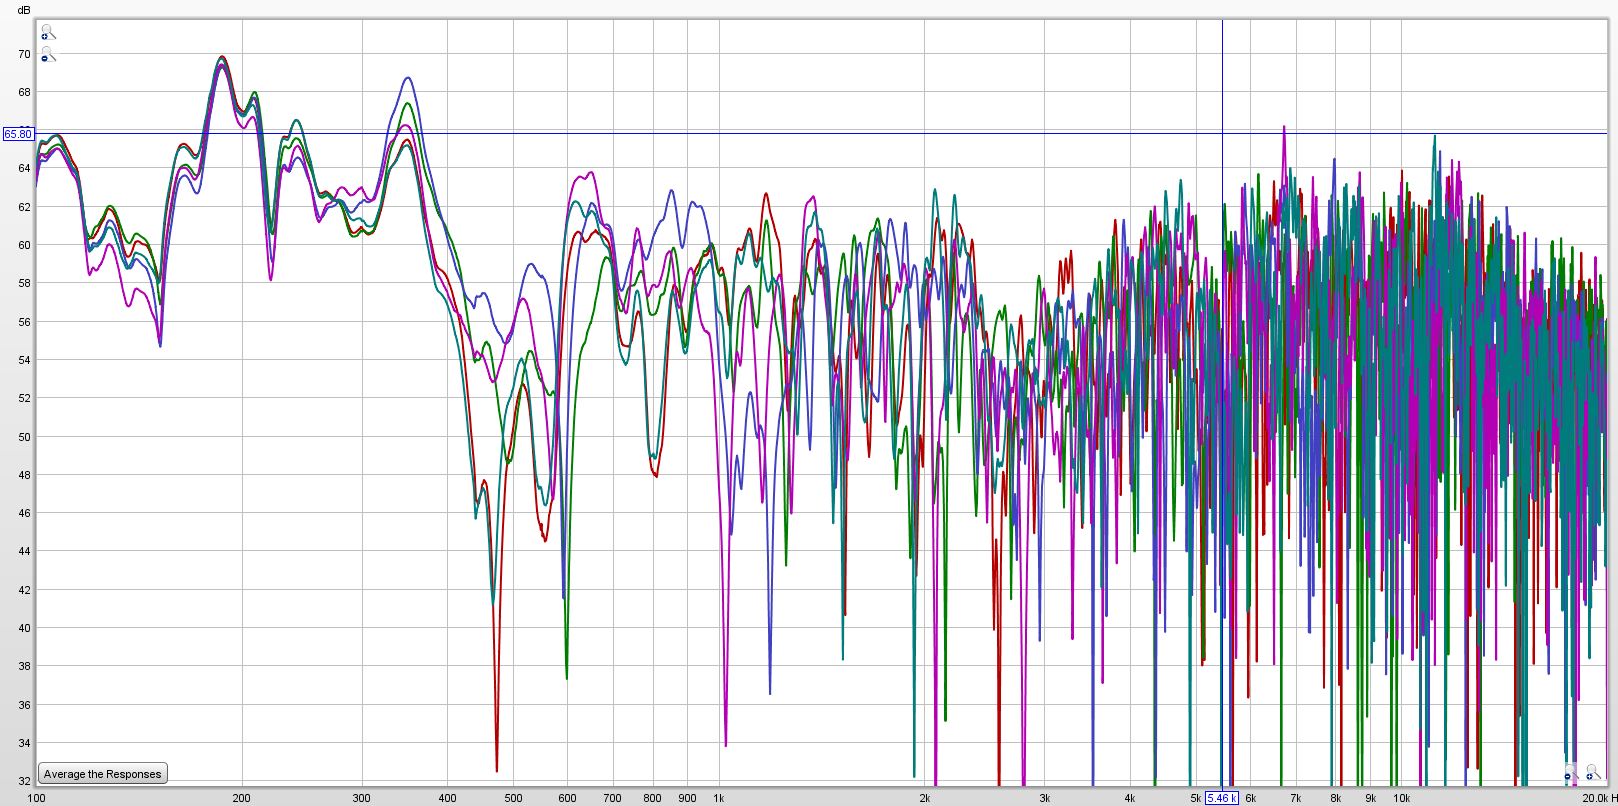Click the dB axis unit label
This screenshot has height=806, width=1618.
pyautogui.click(x=24, y=10)
